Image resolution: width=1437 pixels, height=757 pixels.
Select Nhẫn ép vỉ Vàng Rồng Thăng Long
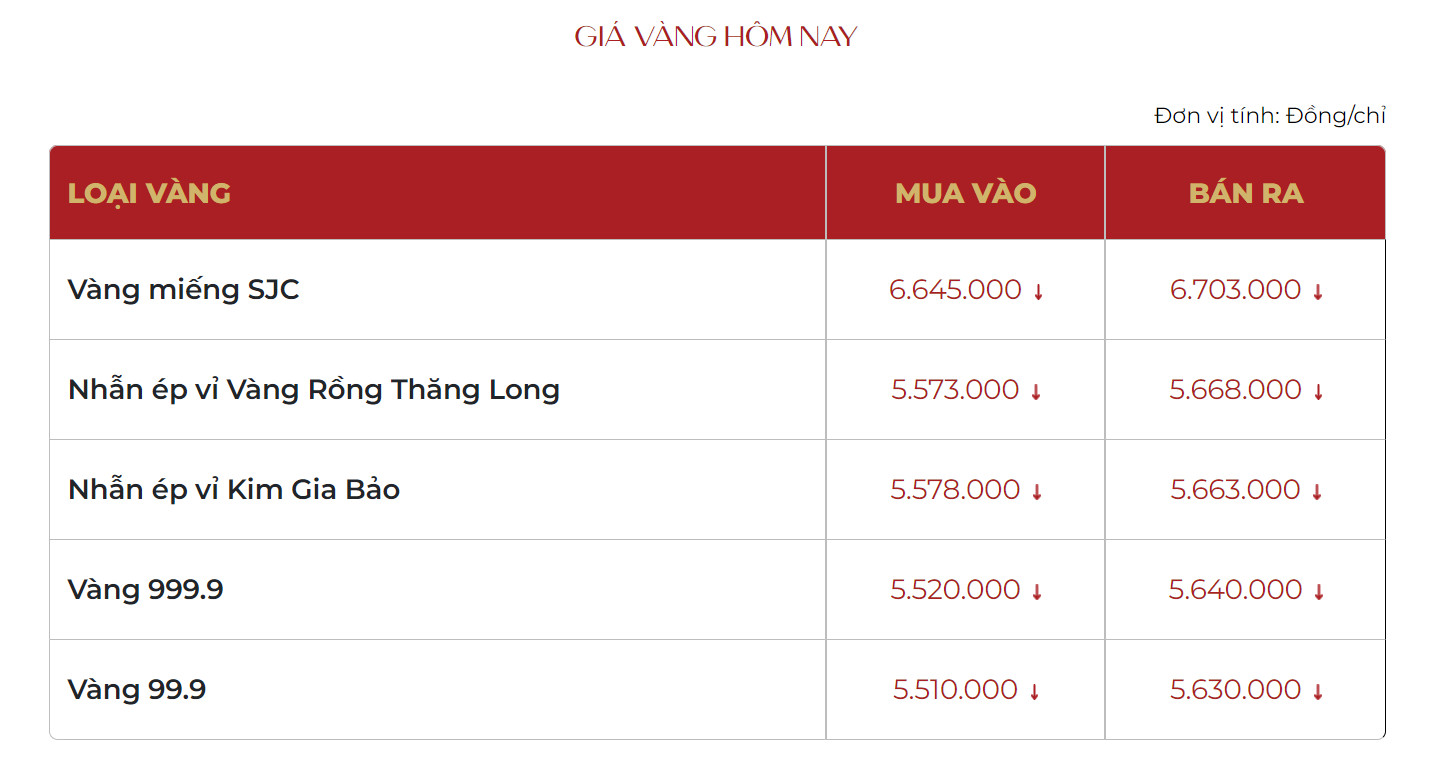314,390
